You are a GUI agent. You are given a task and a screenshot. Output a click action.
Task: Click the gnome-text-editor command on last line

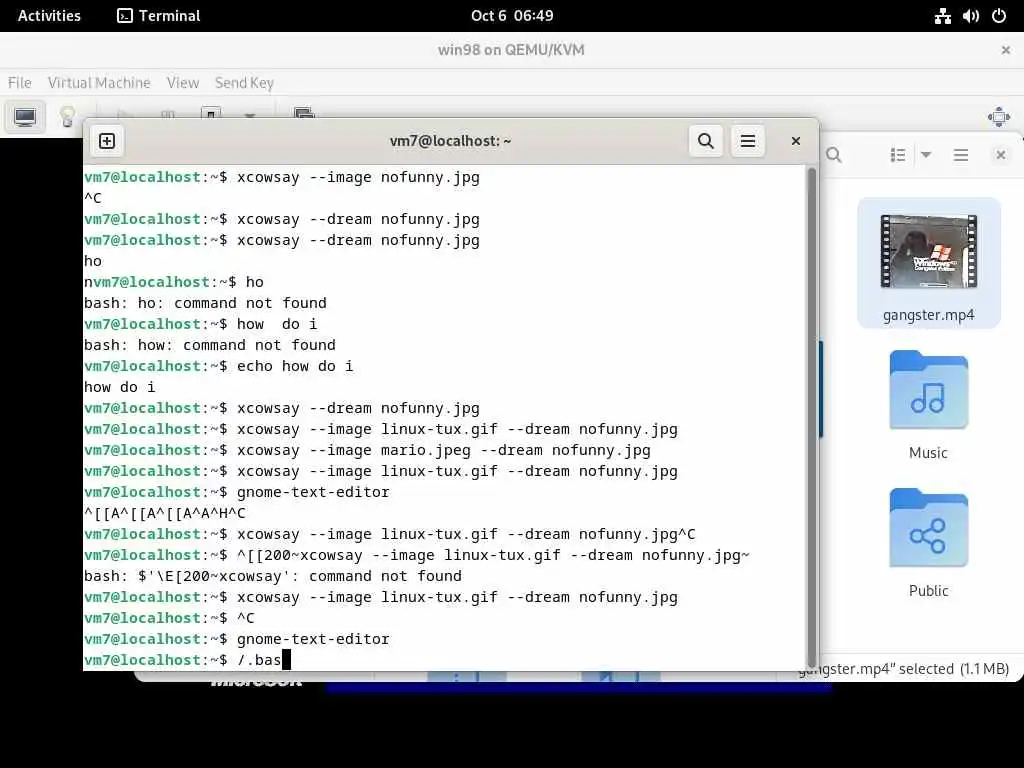(x=313, y=639)
